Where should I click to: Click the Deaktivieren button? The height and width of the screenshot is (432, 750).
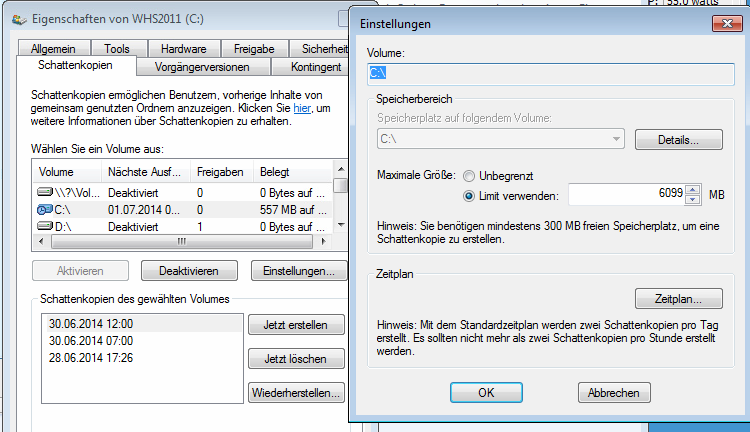point(189,271)
